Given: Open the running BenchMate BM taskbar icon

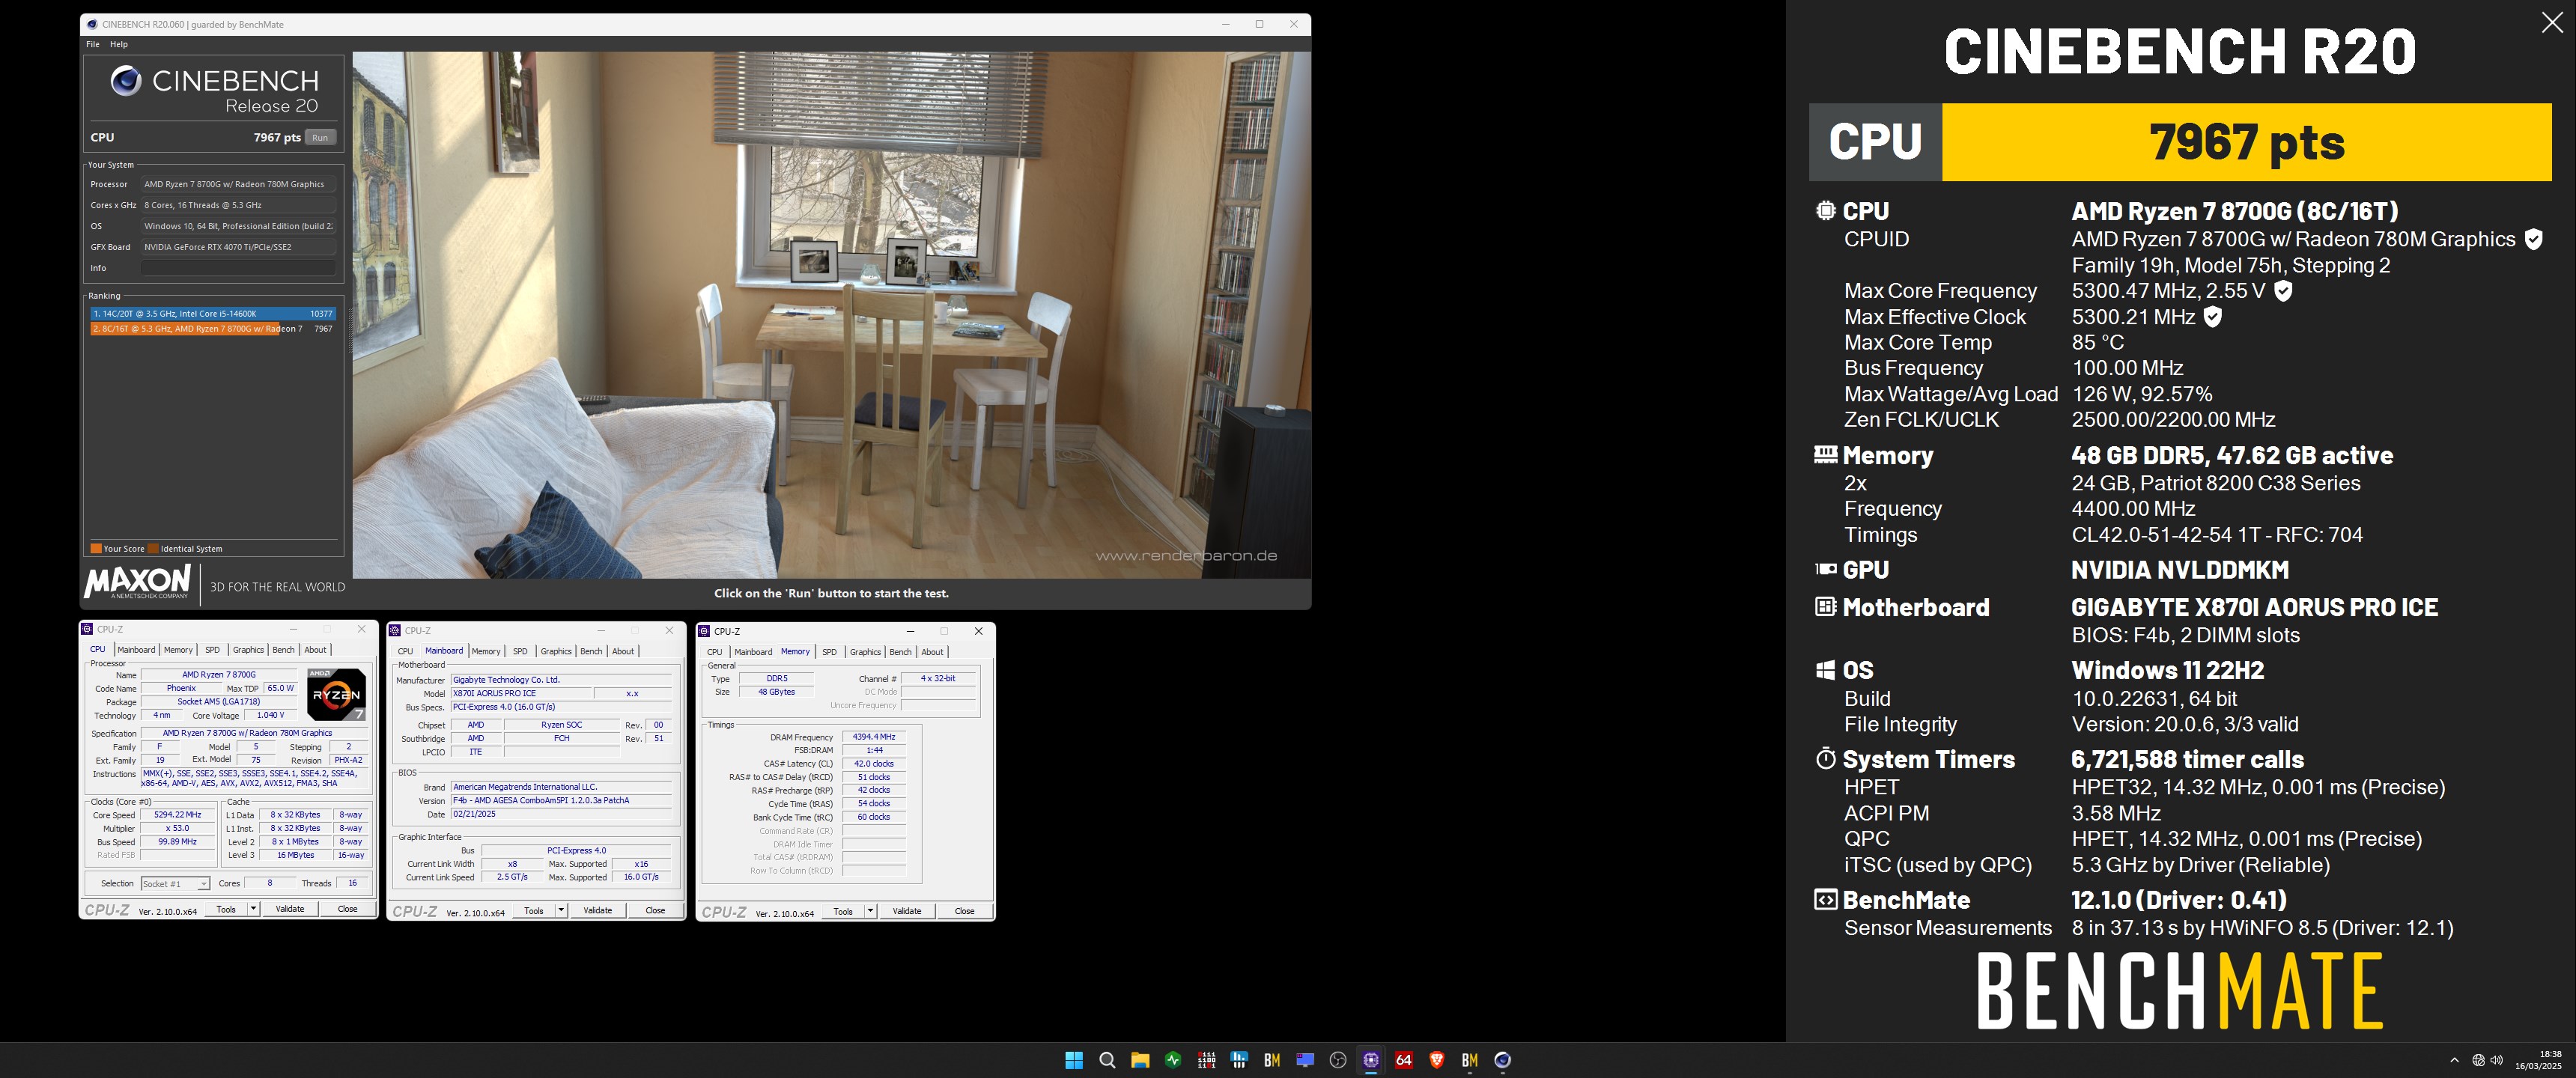Looking at the screenshot, I should (x=1470, y=1060).
